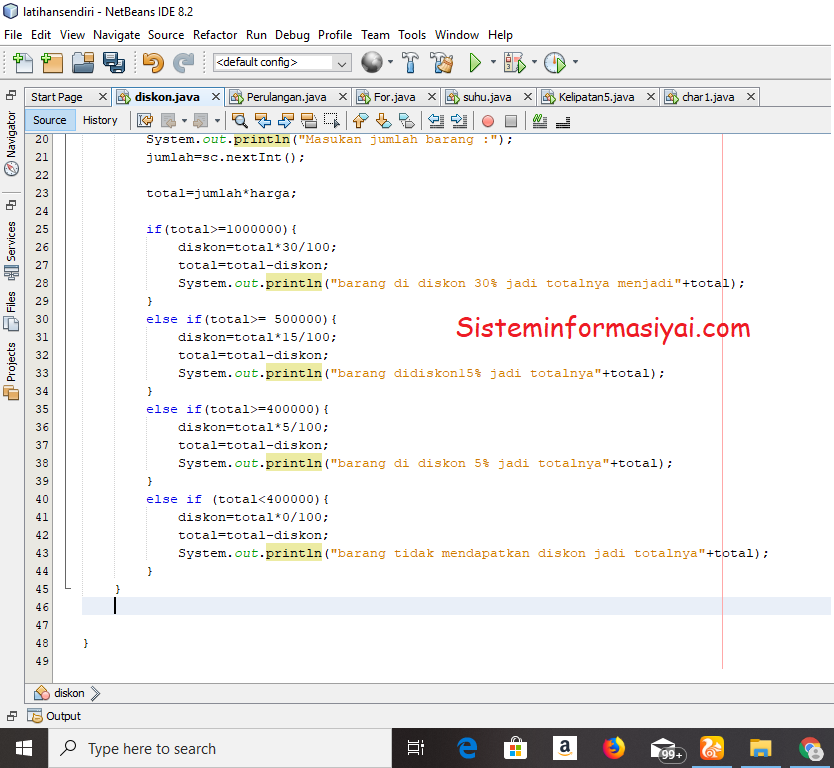Run the project with the green Run icon

[476, 62]
